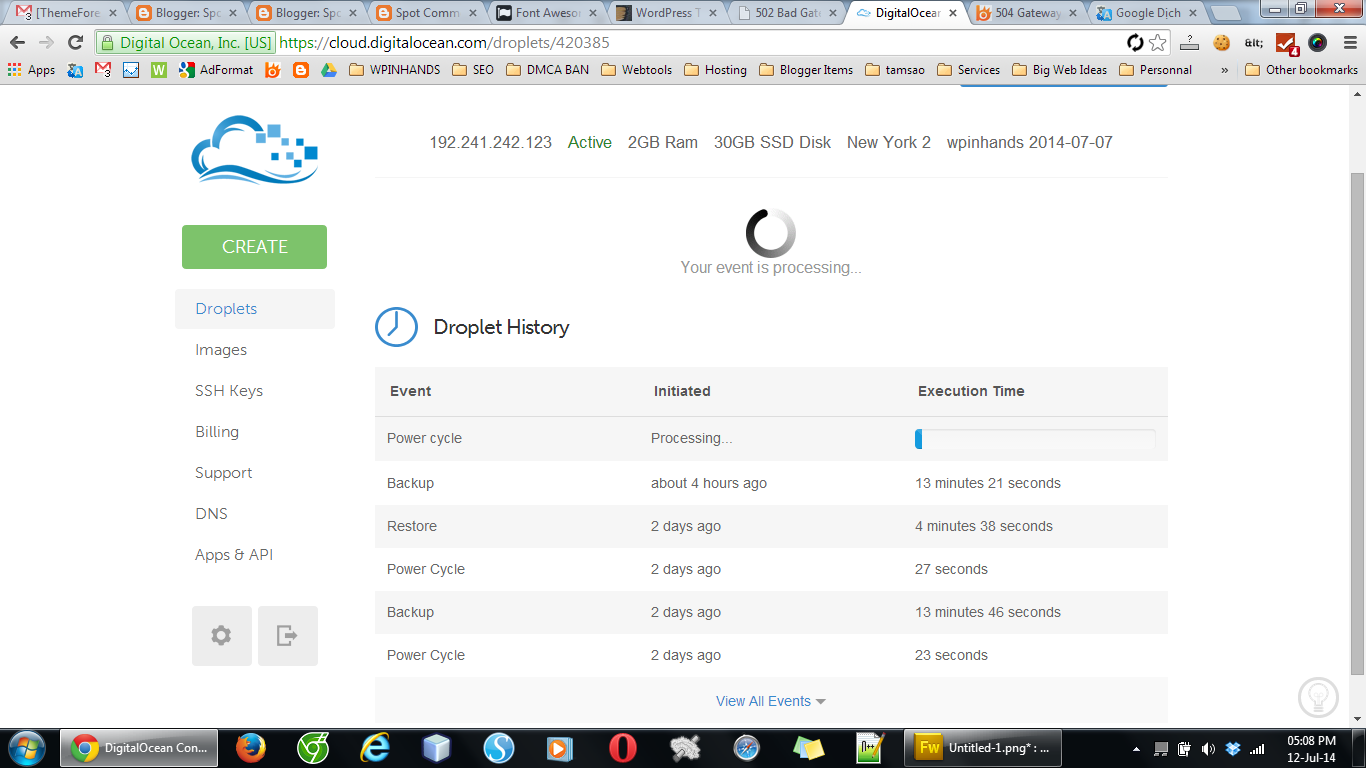Click browser back arrow
The width and height of the screenshot is (1366, 768).
click(18, 43)
